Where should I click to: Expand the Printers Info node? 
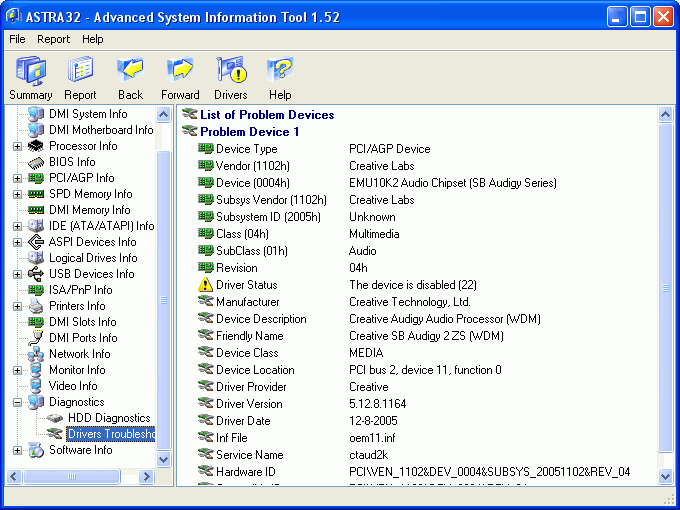pyautogui.click(x=17, y=306)
